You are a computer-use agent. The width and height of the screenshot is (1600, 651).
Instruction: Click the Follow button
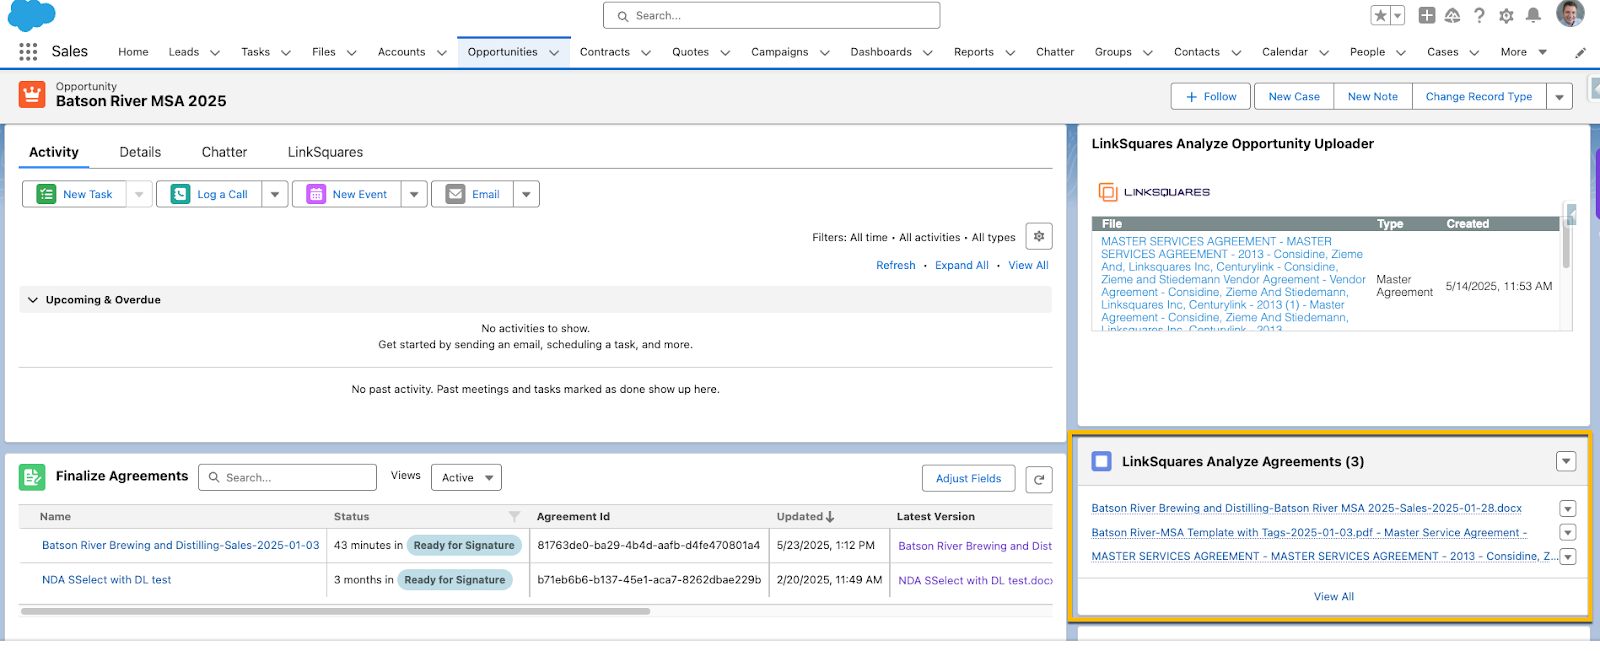1211,97
